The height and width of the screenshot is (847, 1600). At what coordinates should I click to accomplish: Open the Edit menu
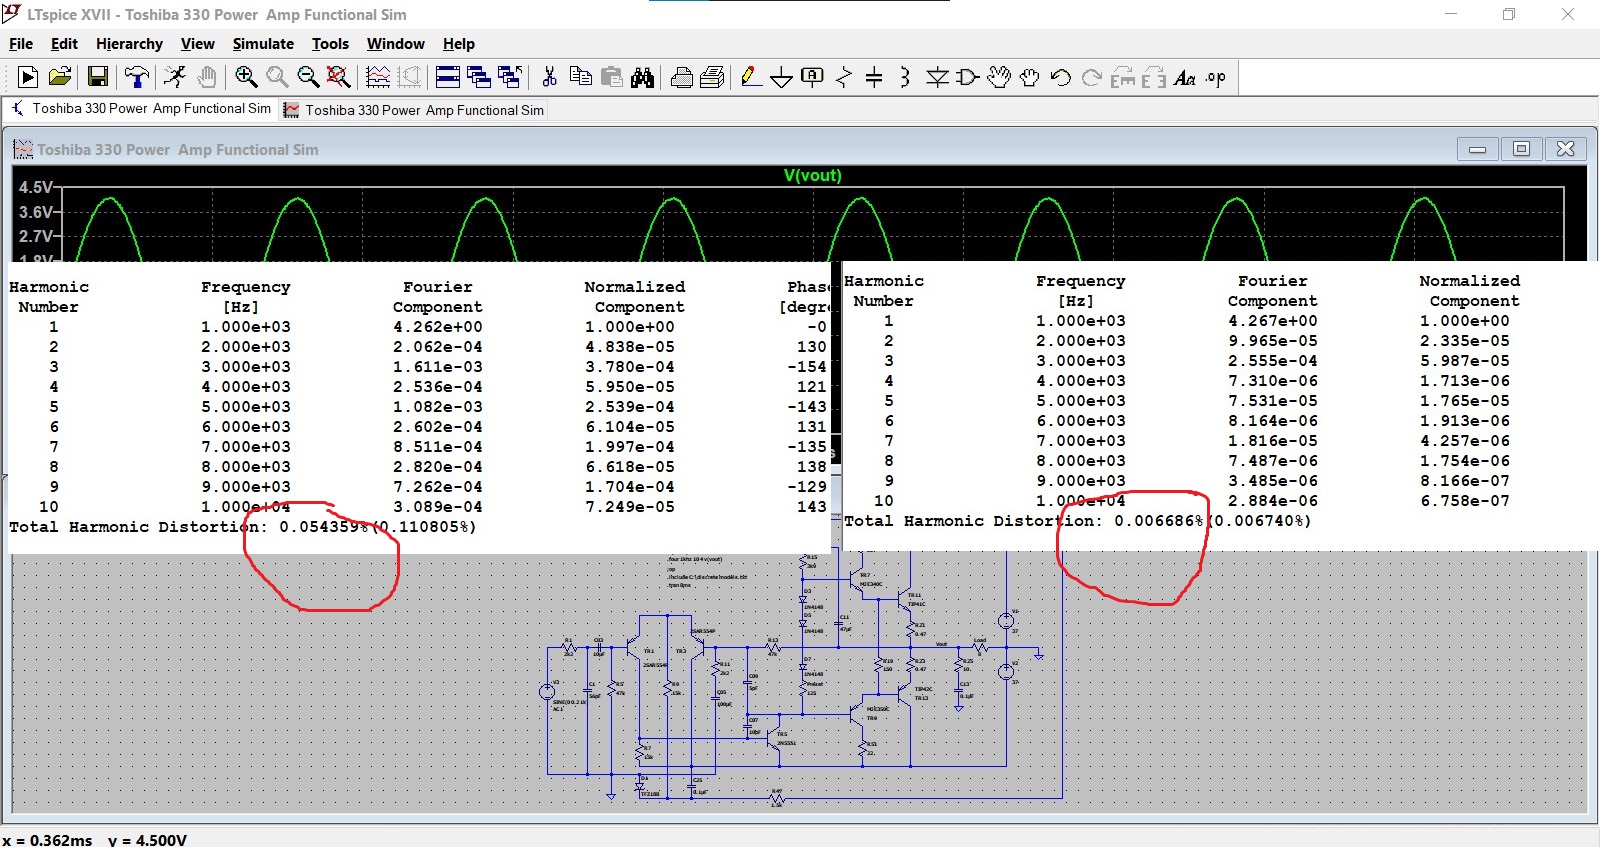click(64, 44)
